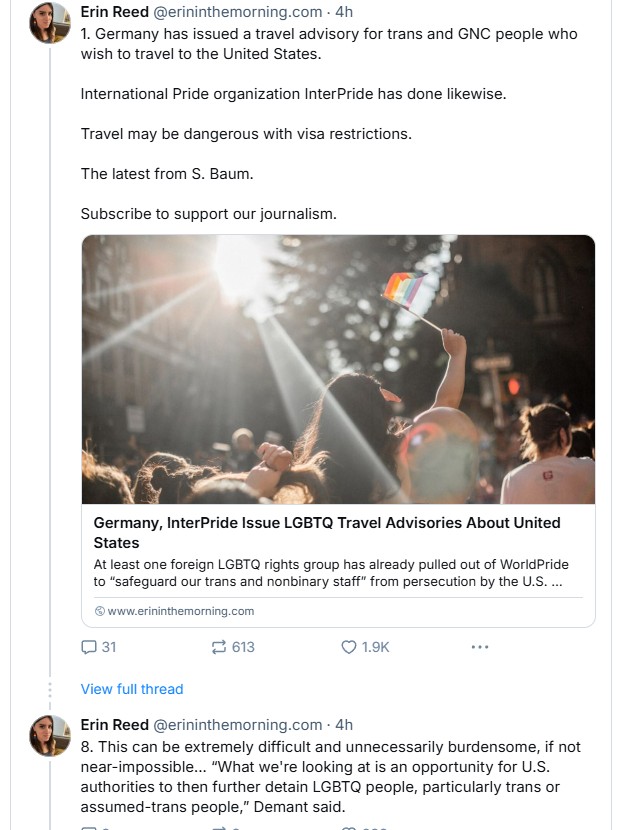Click the globe icon in the link card

click(x=99, y=611)
